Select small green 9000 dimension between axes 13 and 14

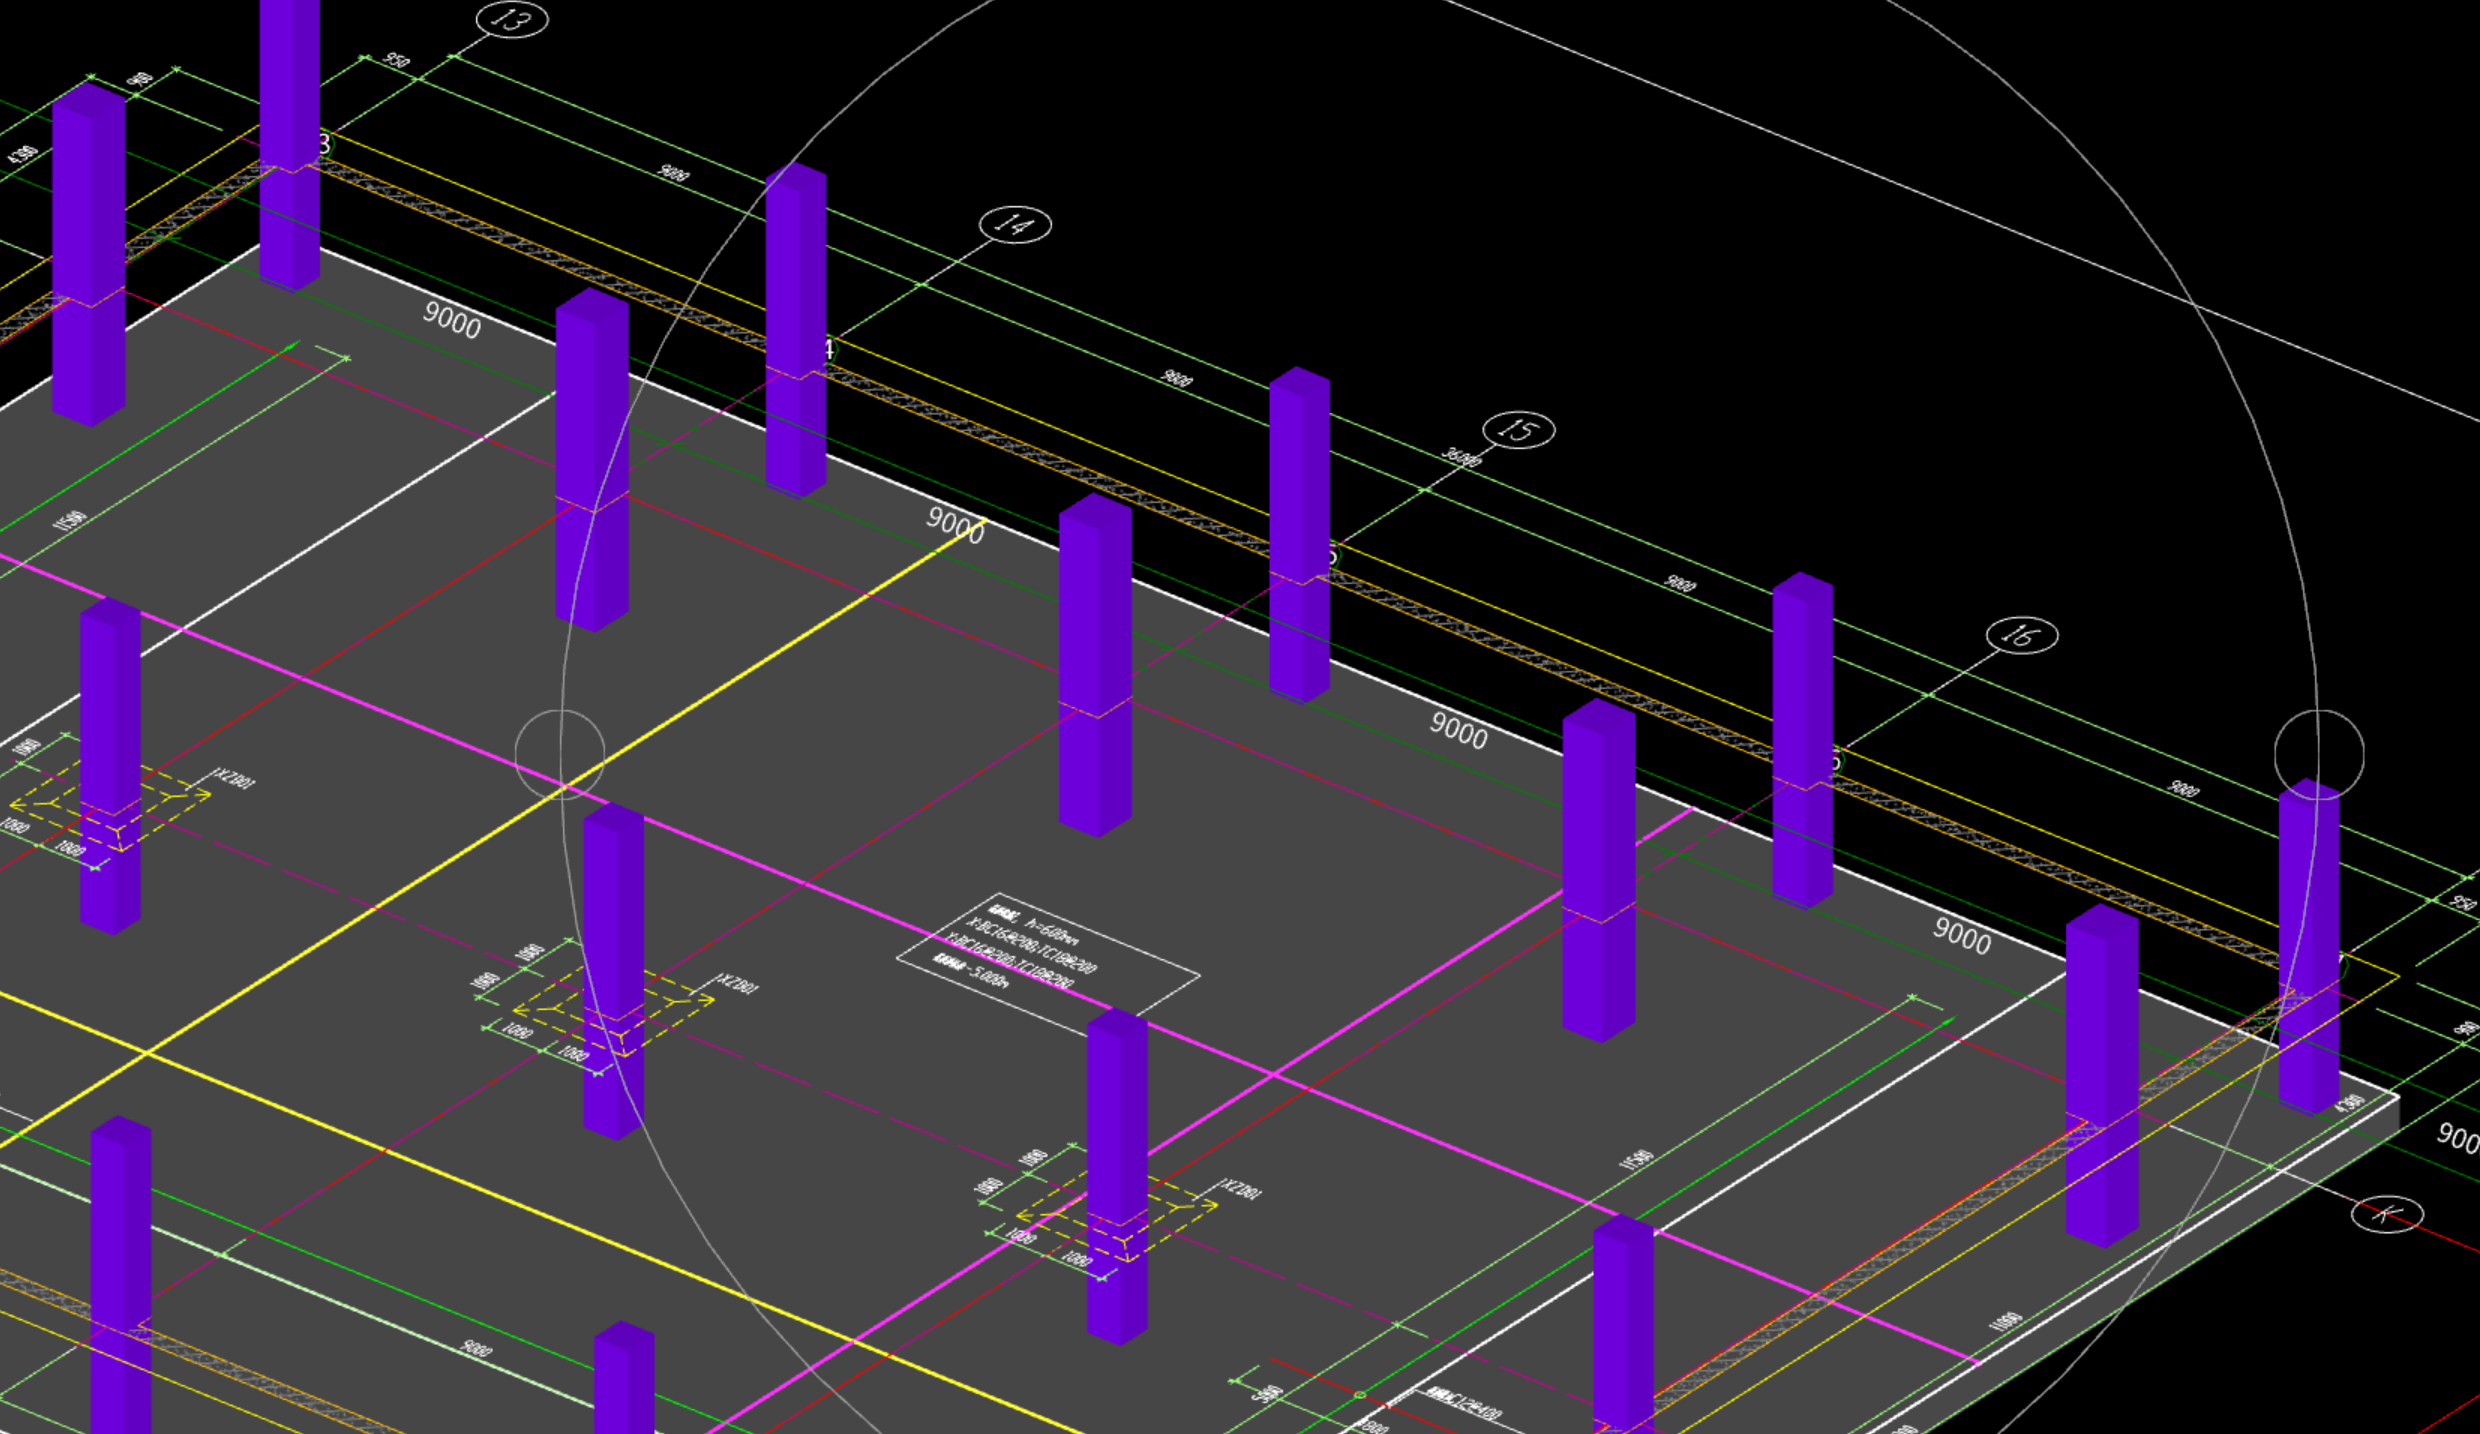tap(674, 173)
